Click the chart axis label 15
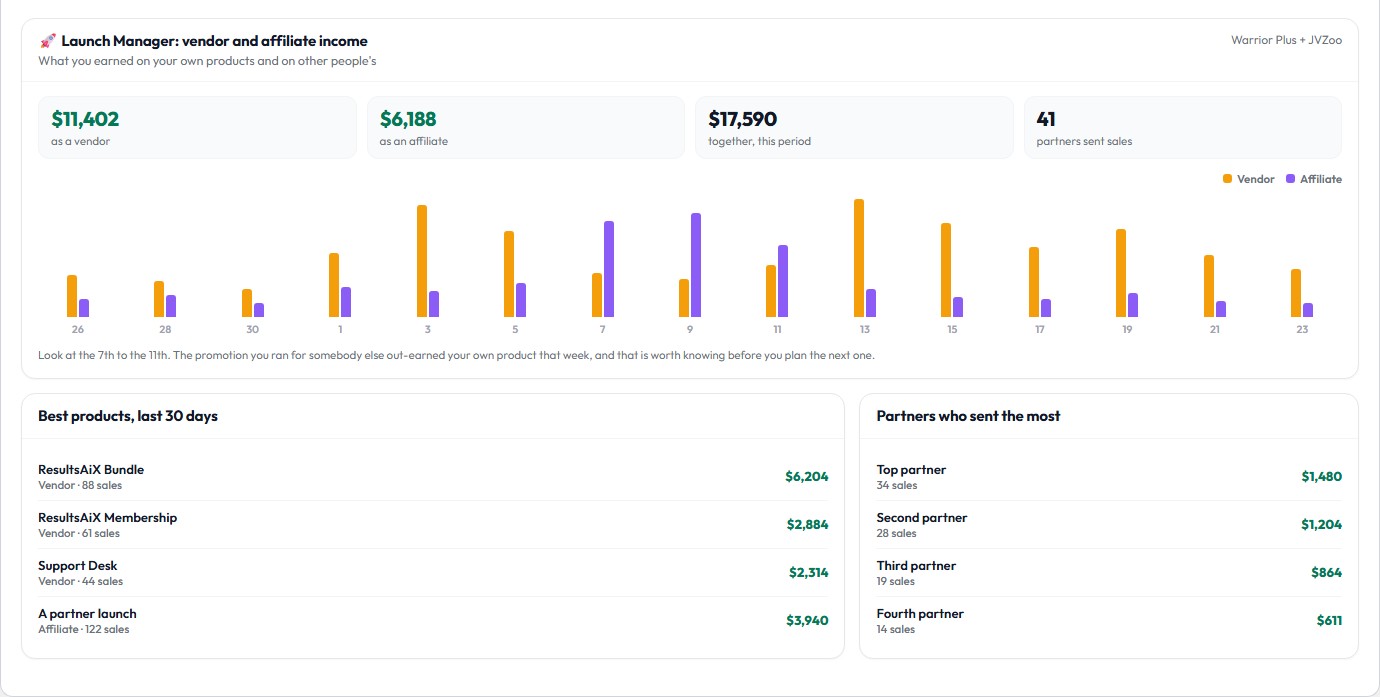 tap(952, 329)
